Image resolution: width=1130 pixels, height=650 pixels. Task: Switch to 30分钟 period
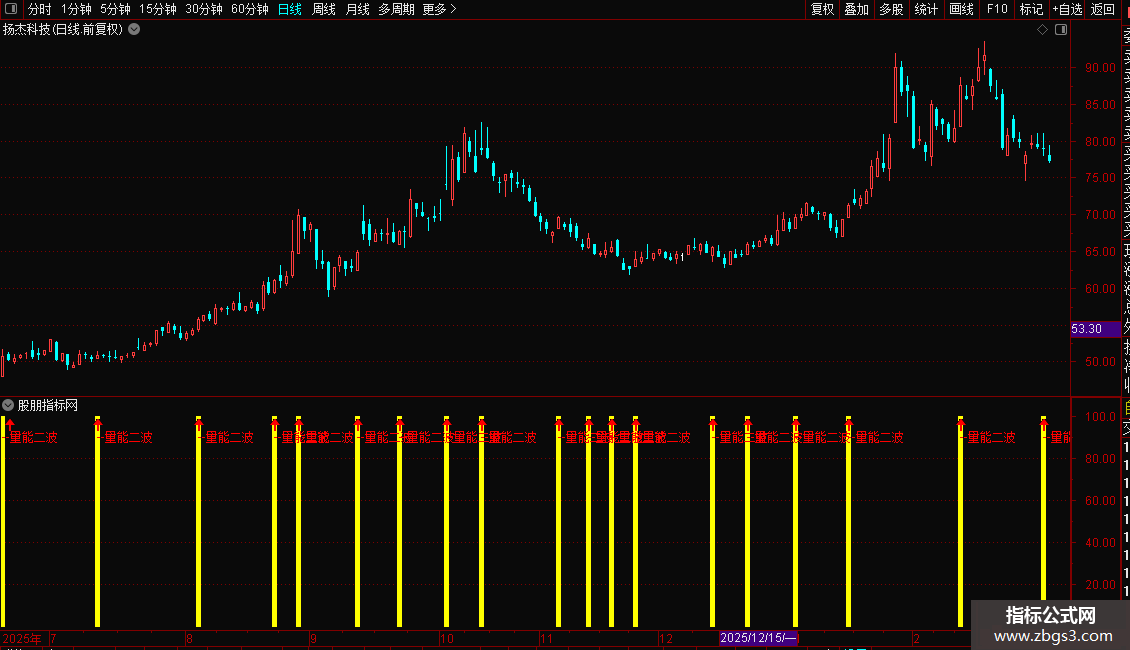(204, 9)
